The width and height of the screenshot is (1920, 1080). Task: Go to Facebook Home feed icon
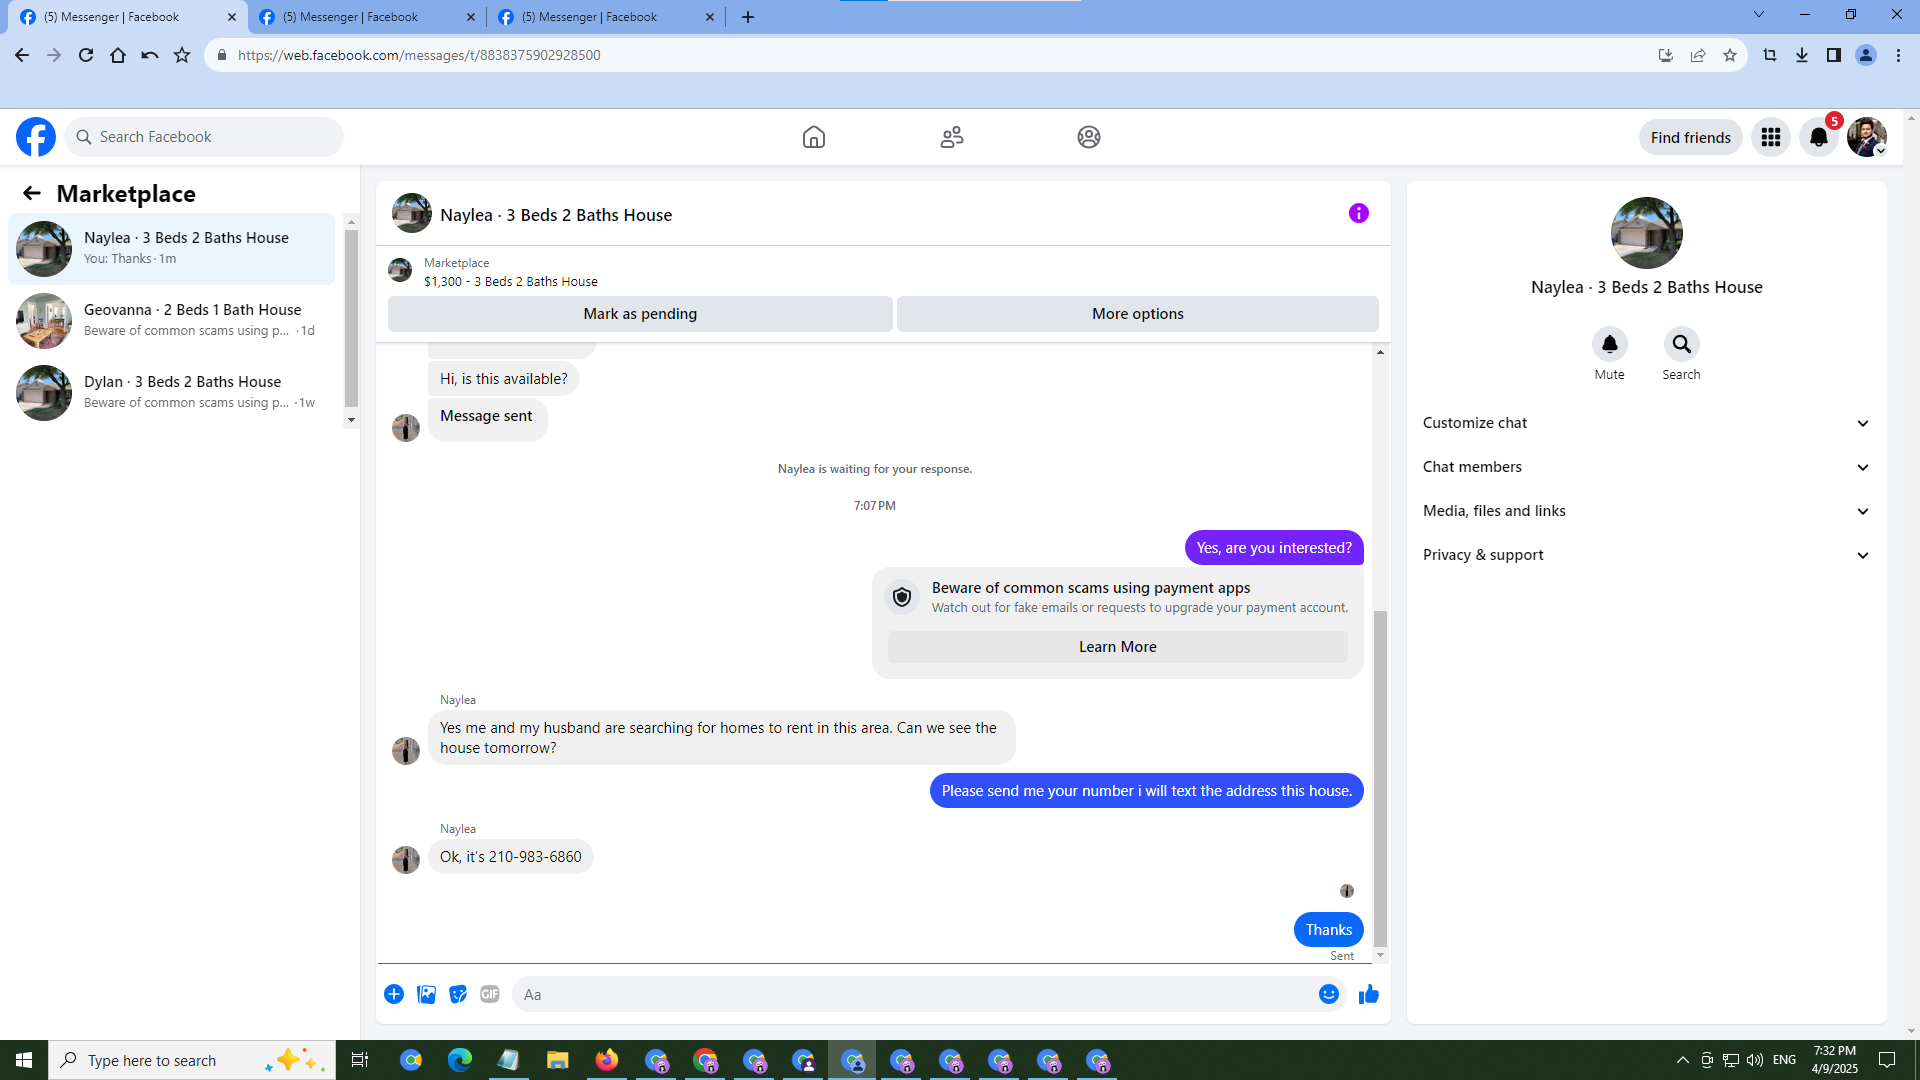click(x=814, y=137)
